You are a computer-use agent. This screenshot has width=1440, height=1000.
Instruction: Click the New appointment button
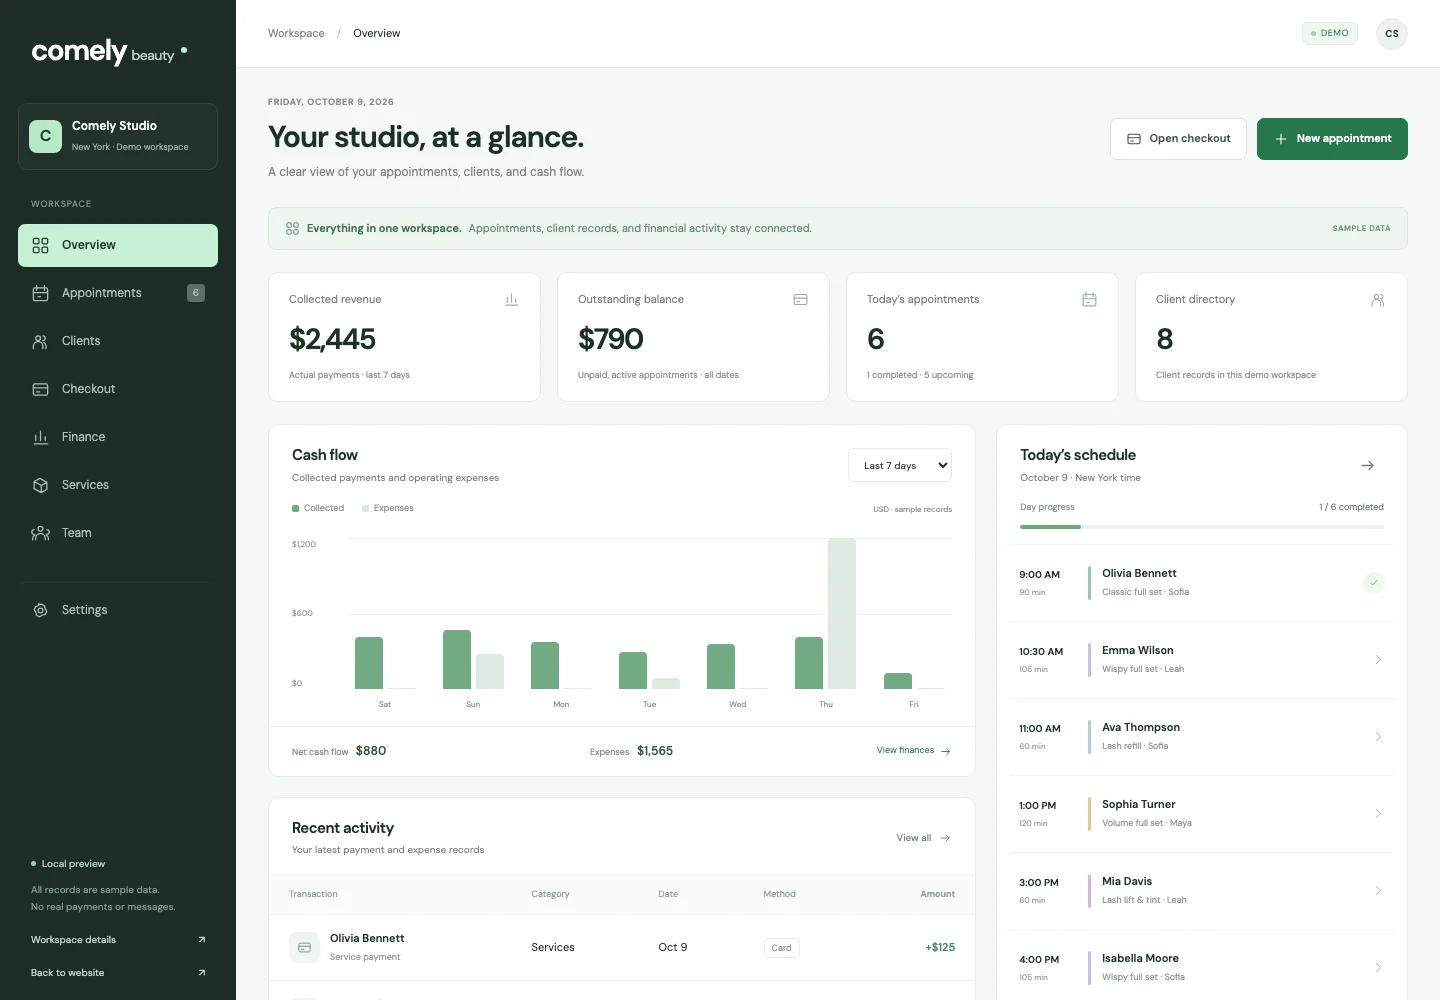tap(1332, 139)
